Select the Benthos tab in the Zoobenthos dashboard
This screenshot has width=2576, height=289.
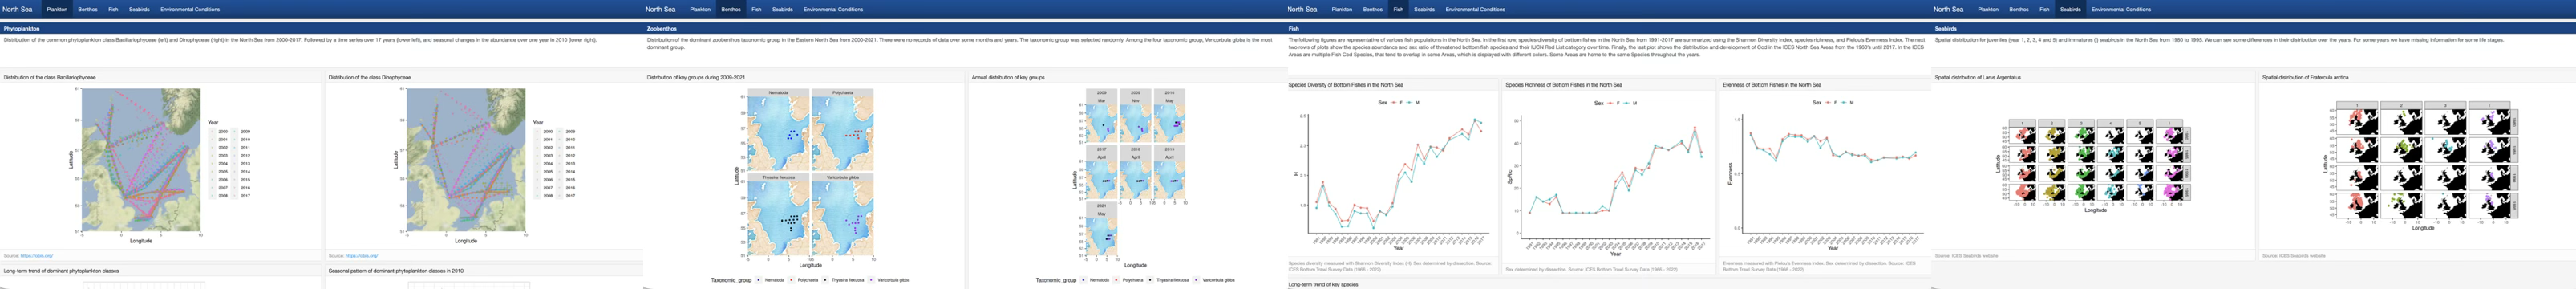pyautogui.click(x=731, y=9)
